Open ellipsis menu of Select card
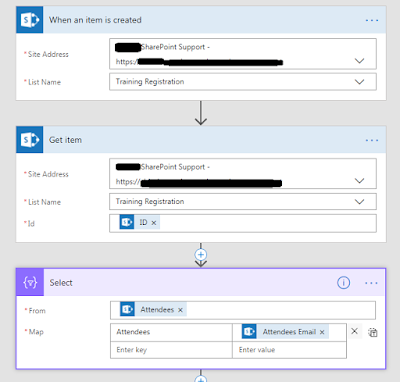The image size is (400, 382). point(371,283)
